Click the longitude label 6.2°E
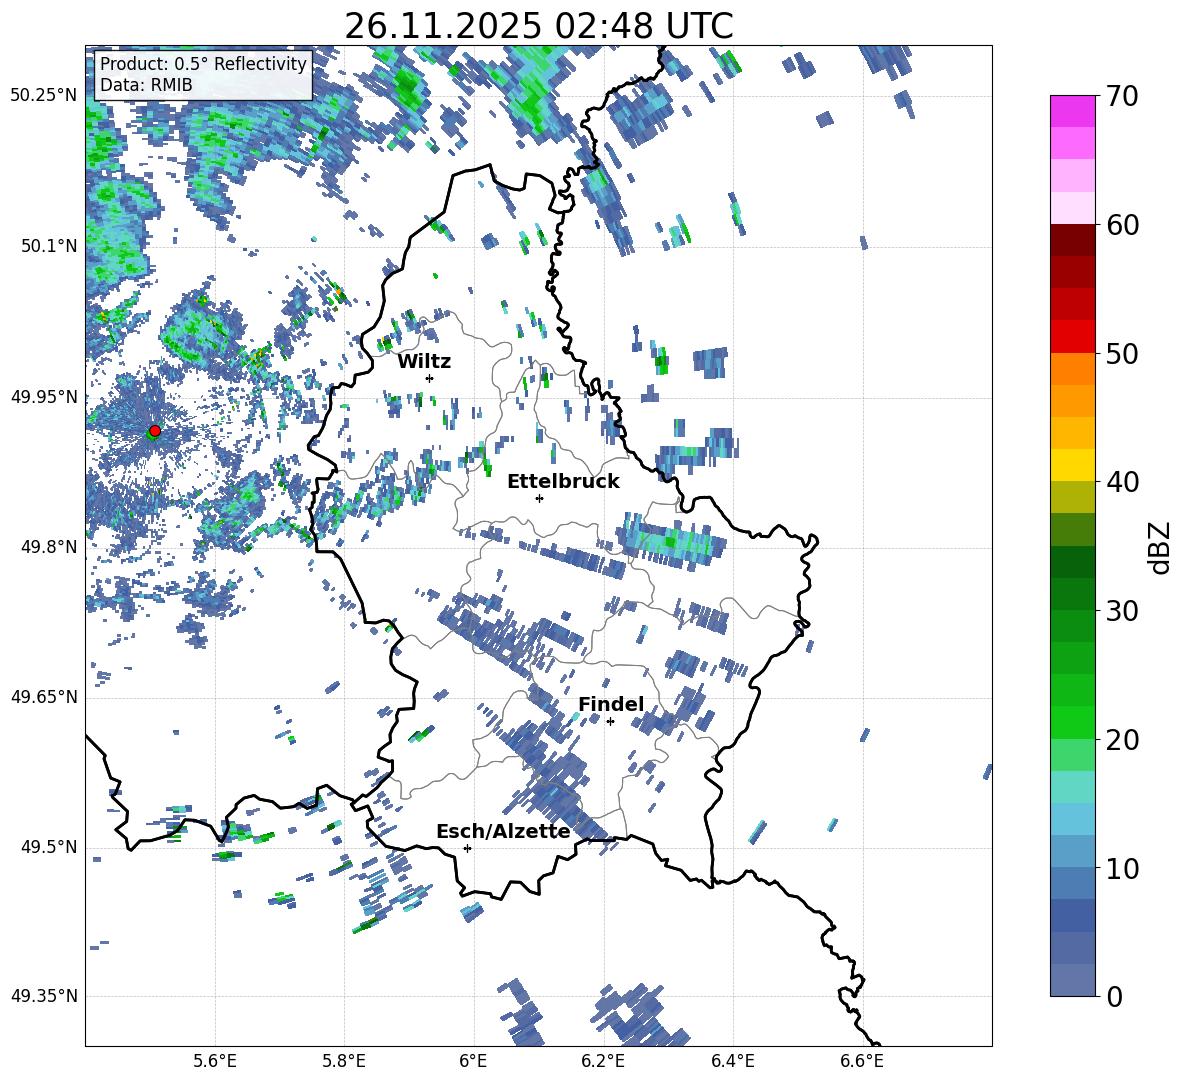Viewport: 1184px width, 1081px height. click(603, 1061)
